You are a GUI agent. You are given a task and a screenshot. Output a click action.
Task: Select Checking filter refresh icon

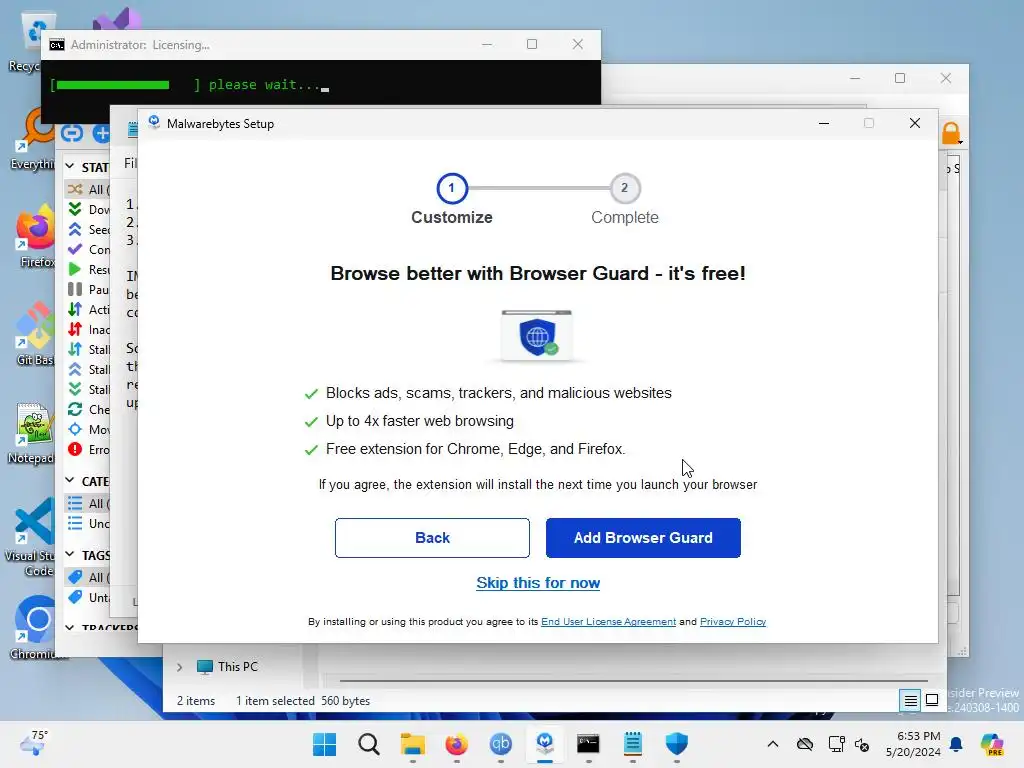(75, 409)
